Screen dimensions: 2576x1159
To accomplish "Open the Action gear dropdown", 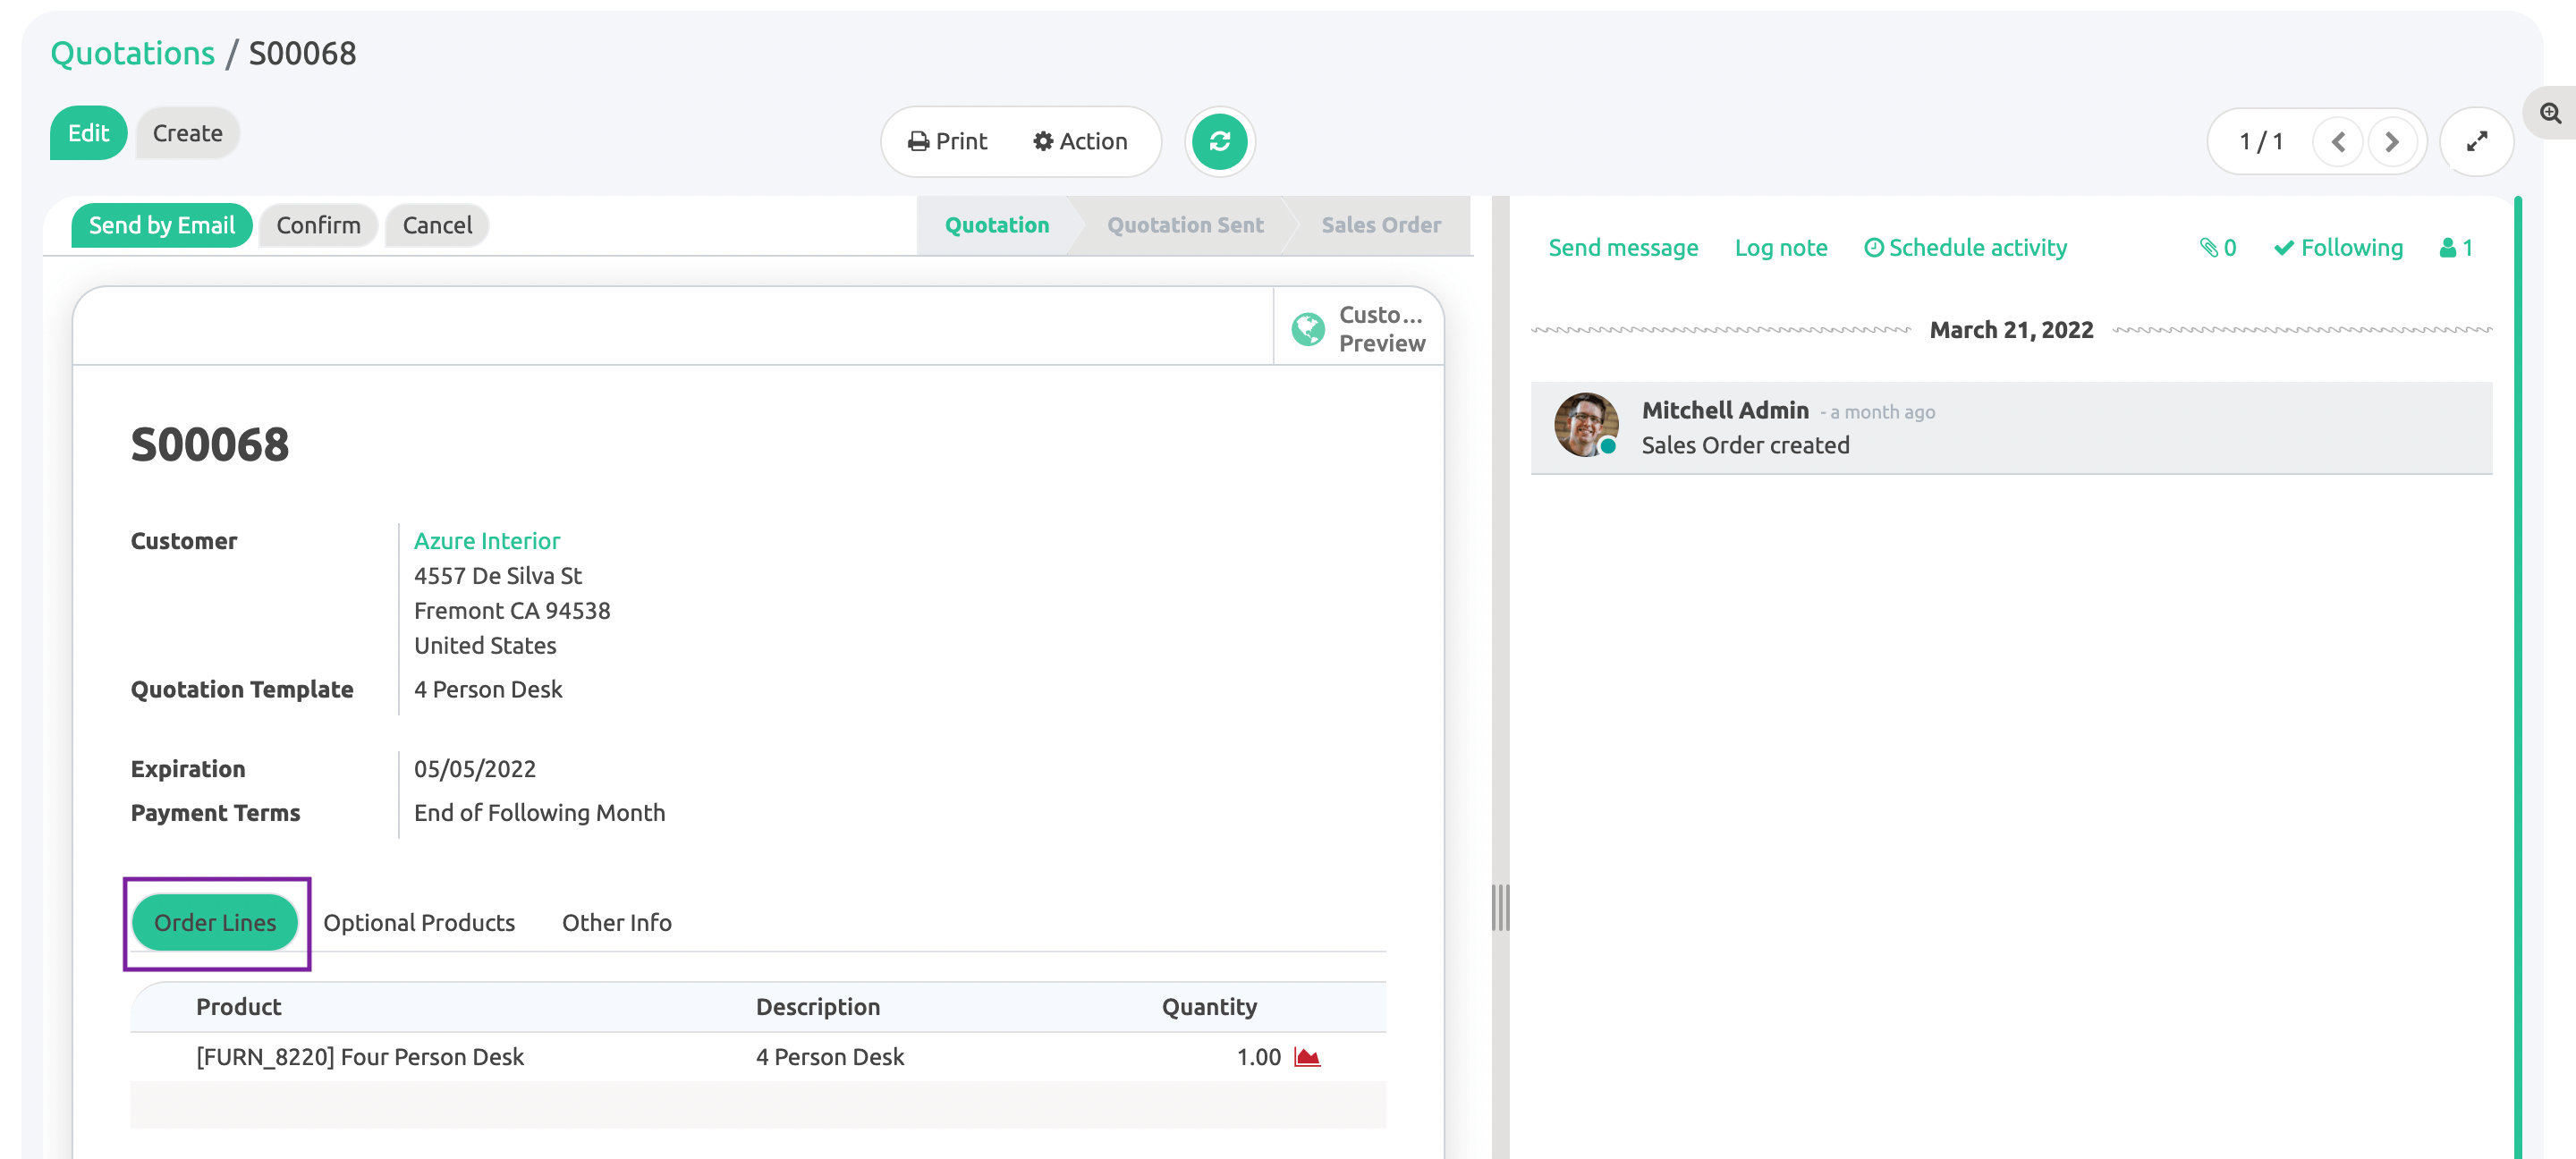I will pyautogui.click(x=1079, y=142).
